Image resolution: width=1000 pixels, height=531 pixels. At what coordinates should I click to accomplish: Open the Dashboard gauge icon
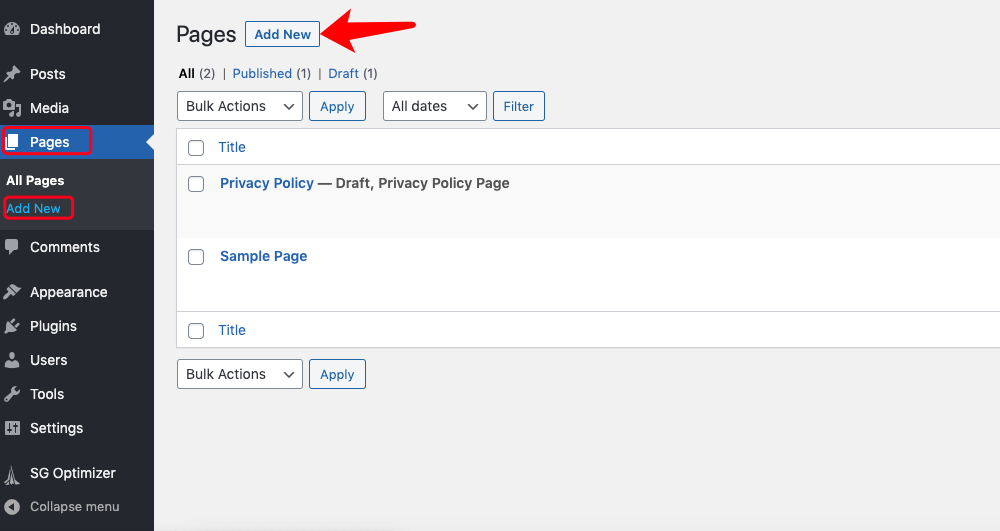pos(12,29)
